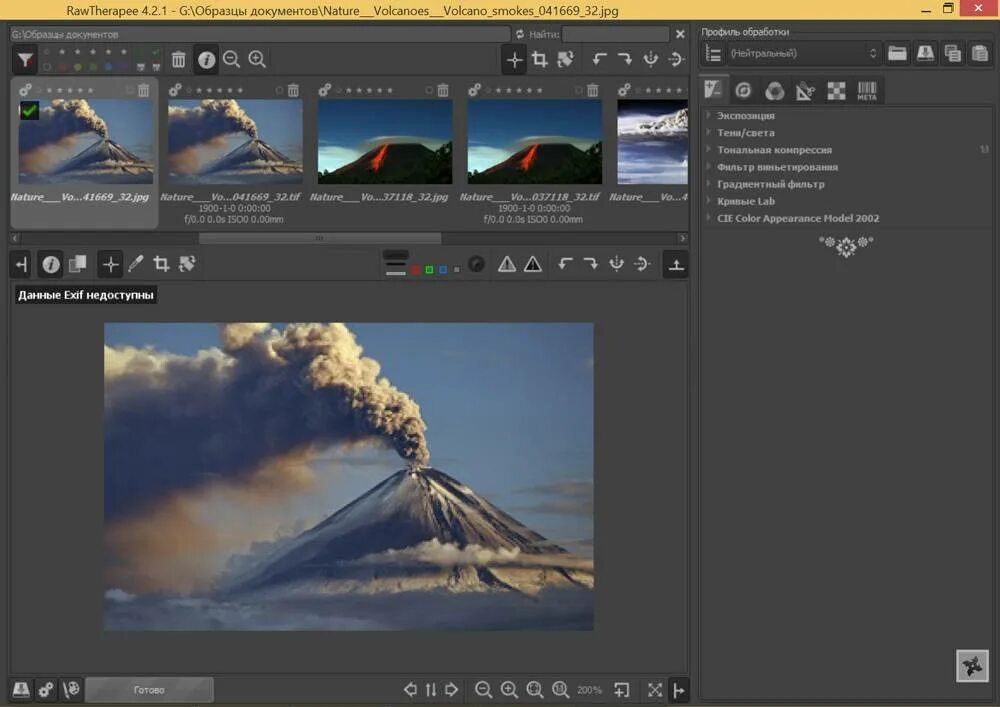Click the trash icon above thumbnails
Screen dimensions: 1000x707
178,59
